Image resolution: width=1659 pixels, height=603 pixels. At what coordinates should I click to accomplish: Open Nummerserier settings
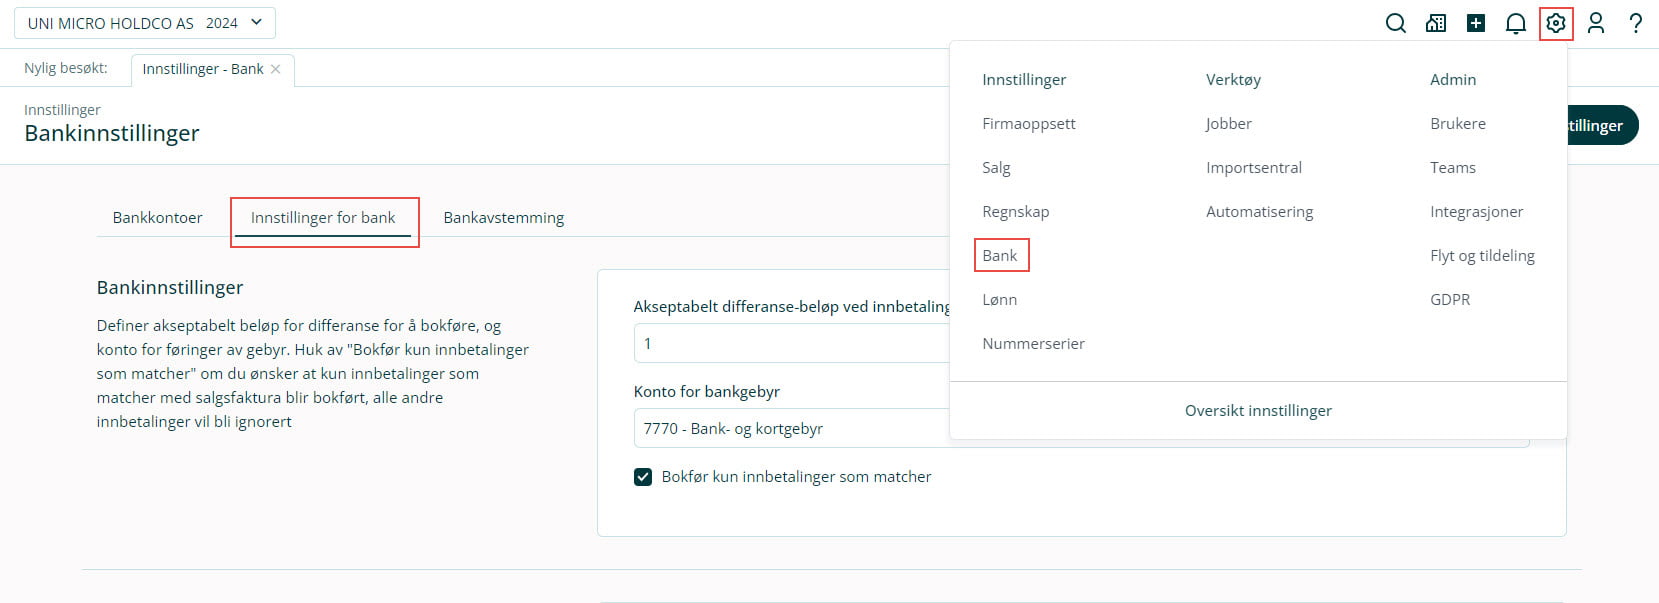click(x=1033, y=344)
